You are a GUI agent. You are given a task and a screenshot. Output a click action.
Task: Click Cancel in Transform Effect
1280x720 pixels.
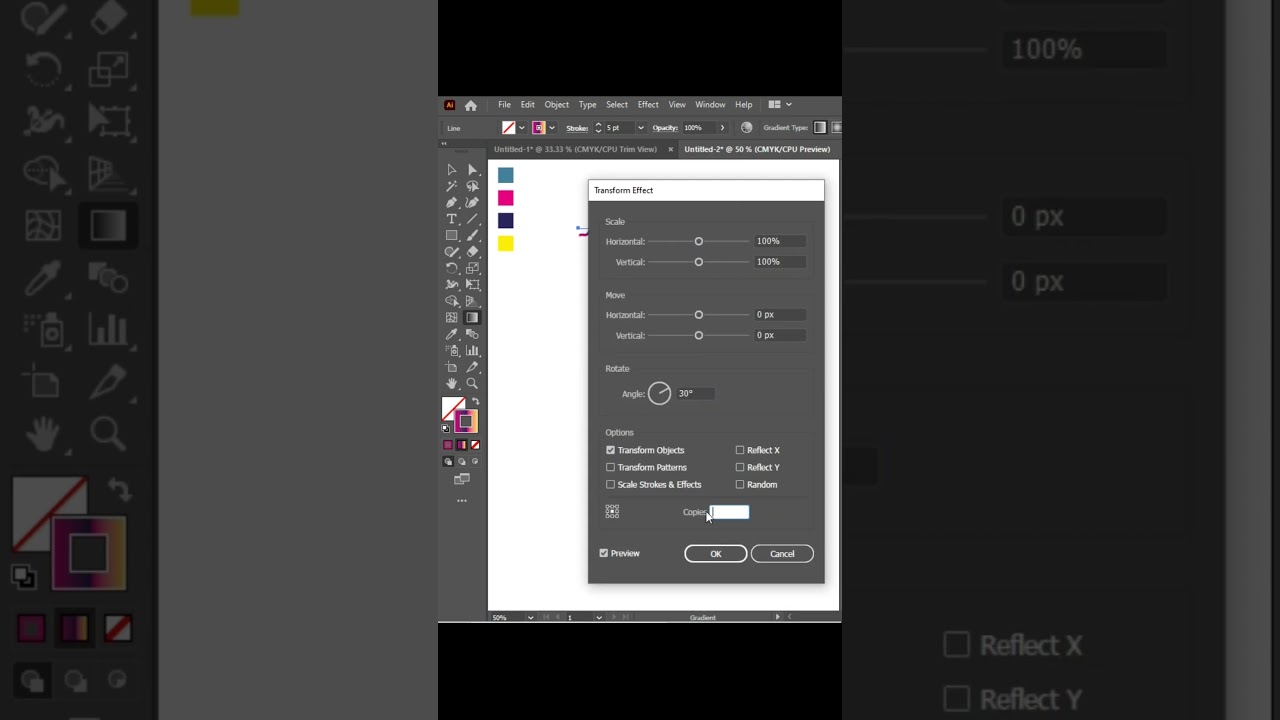(782, 553)
